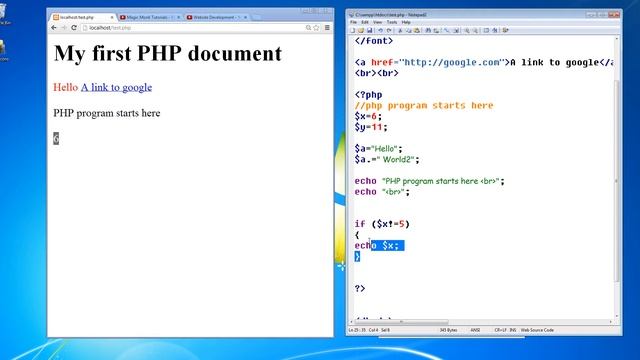The image size is (640, 360).
Task: Click the 'My first PHP document' heading
Action: coord(168,53)
